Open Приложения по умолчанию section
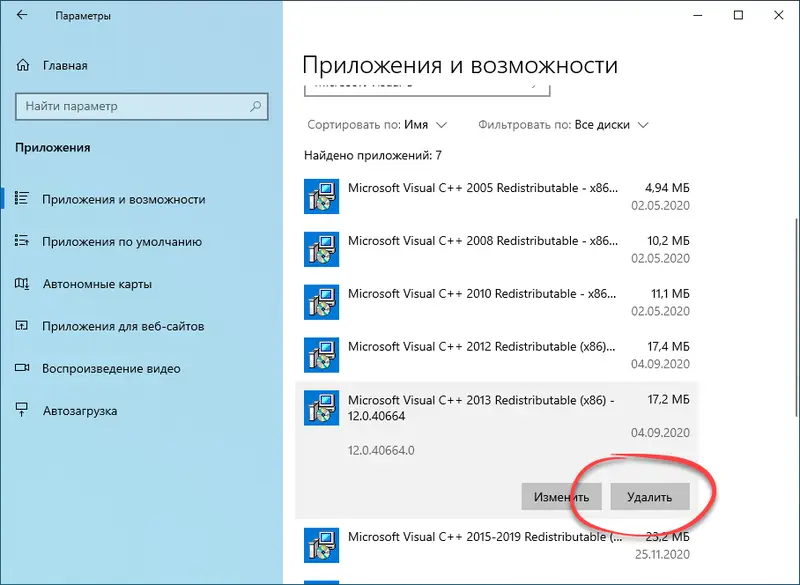The height and width of the screenshot is (585, 800). (141, 241)
